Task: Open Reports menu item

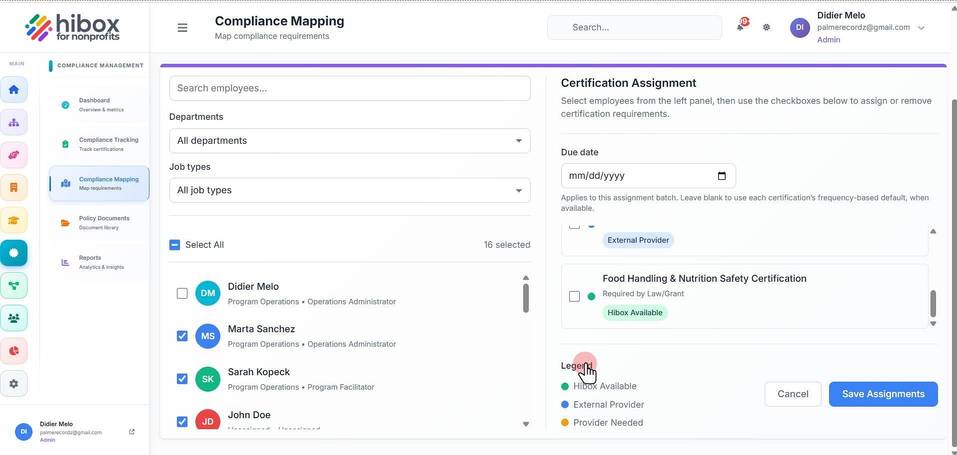Action: coord(99,262)
